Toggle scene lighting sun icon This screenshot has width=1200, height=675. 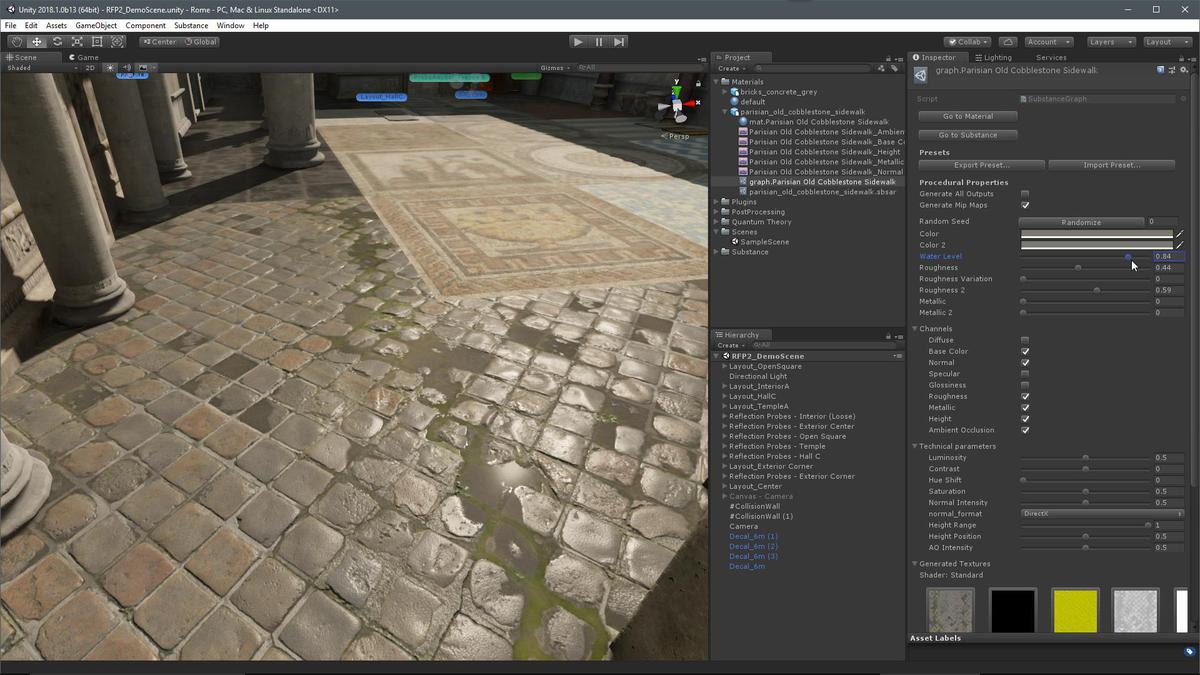point(111,68)
